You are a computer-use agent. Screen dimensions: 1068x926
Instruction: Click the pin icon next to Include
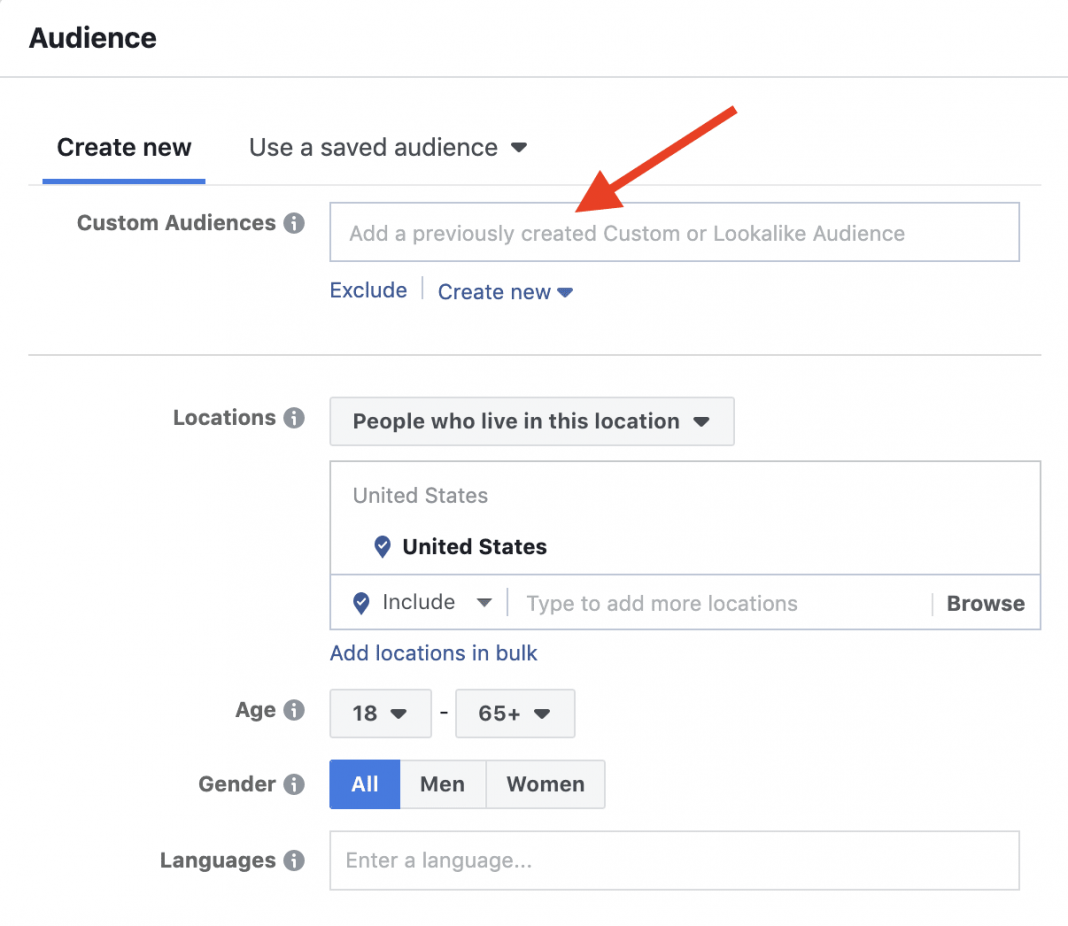click(x=360, y=602)
